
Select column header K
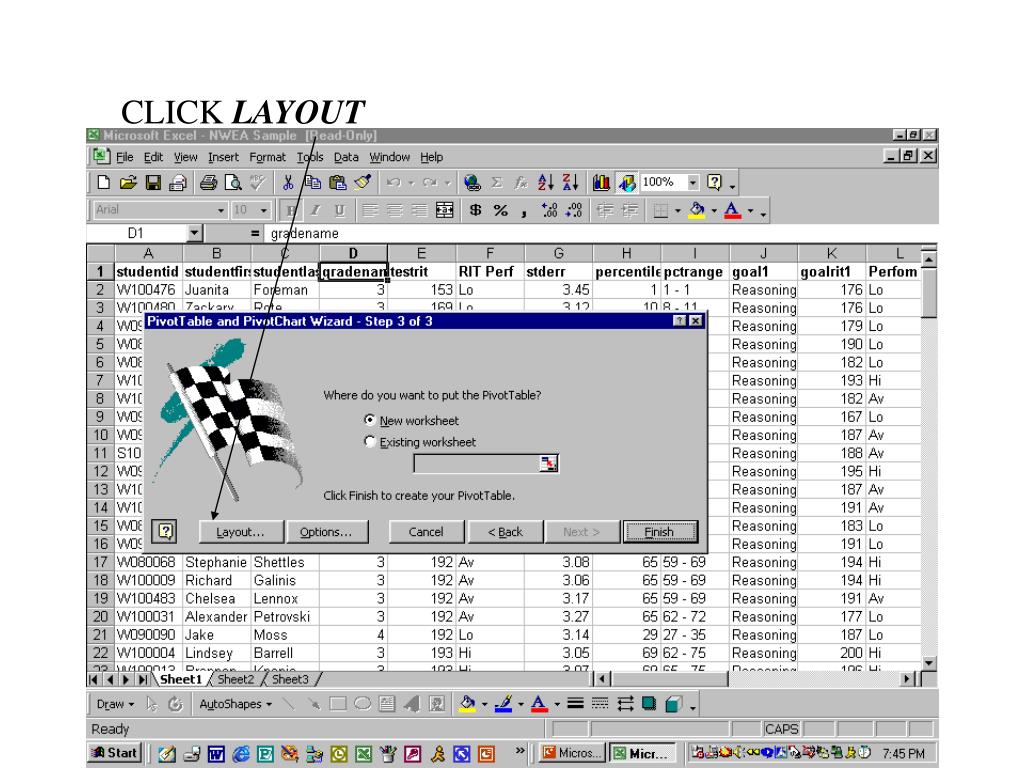pos(831,253)
